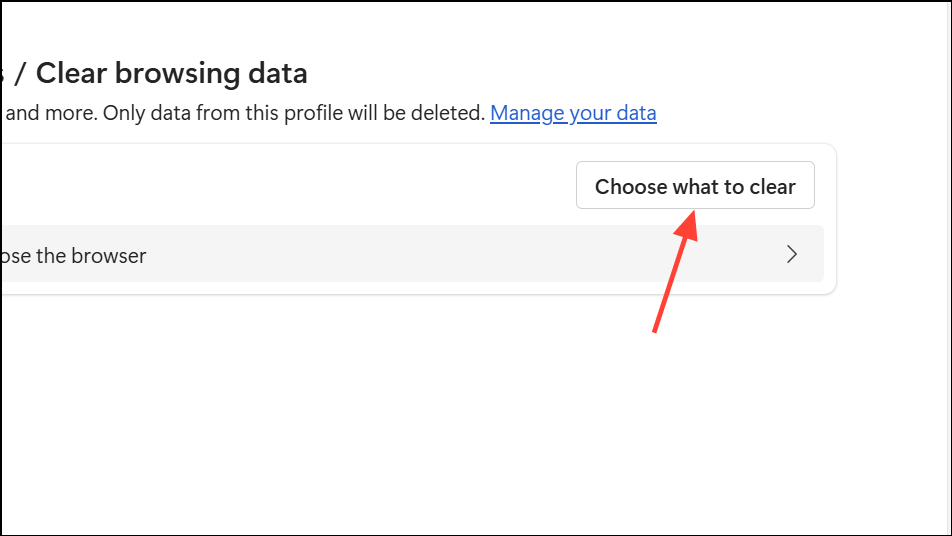Image resolution: width=952 pixels, height=536 pixels.
Task: Click the word 'browsing' in the page title
Action: pos(180,73)
